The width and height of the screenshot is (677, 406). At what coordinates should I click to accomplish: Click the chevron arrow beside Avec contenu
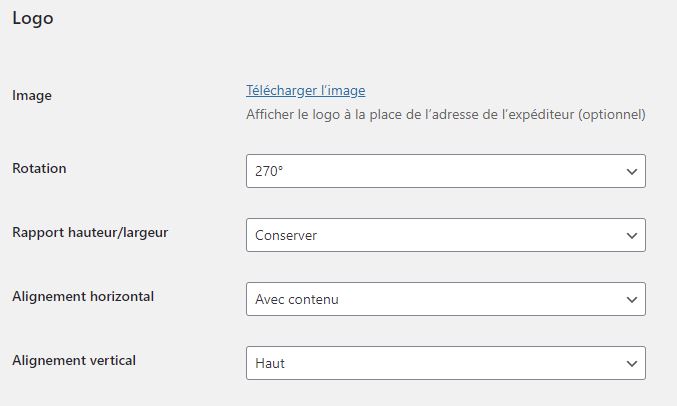pos(631,299)
